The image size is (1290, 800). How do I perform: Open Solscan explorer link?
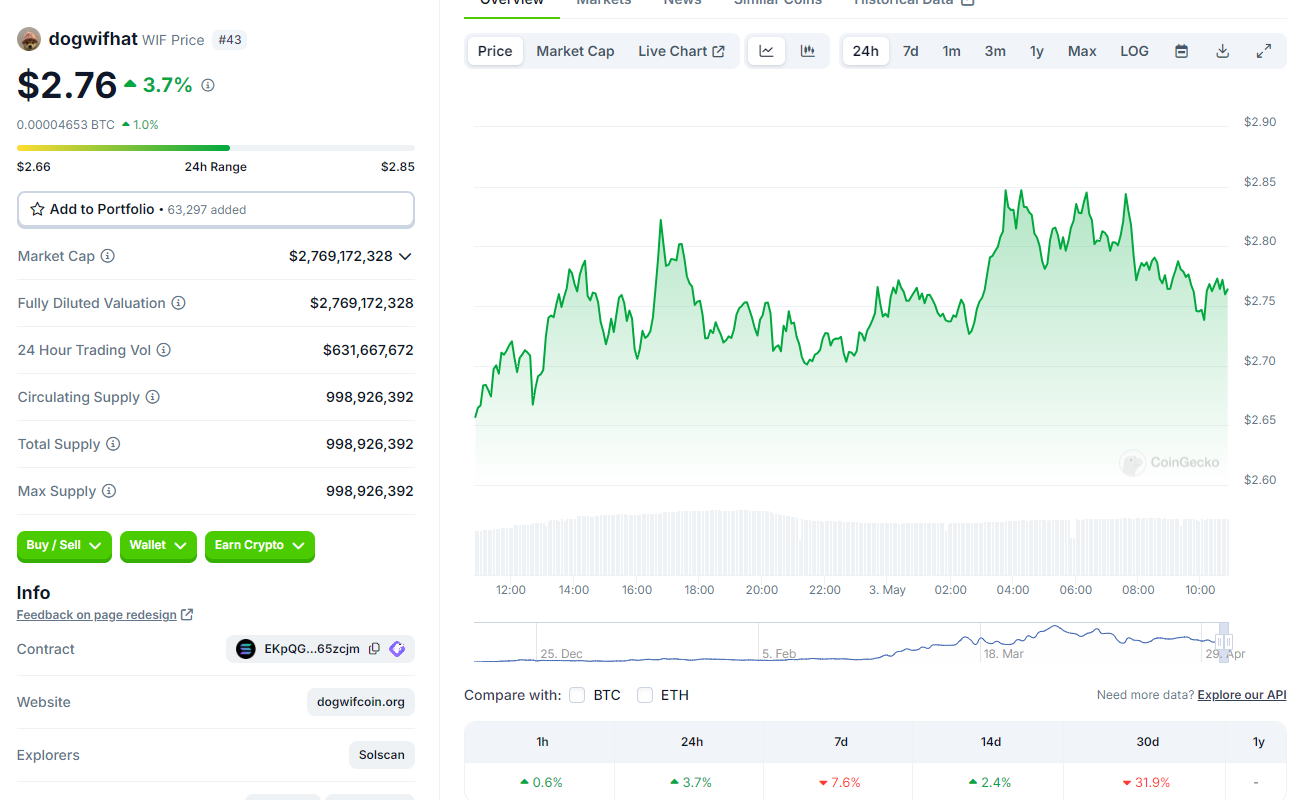pyautogui.click(x=382, y=755)
